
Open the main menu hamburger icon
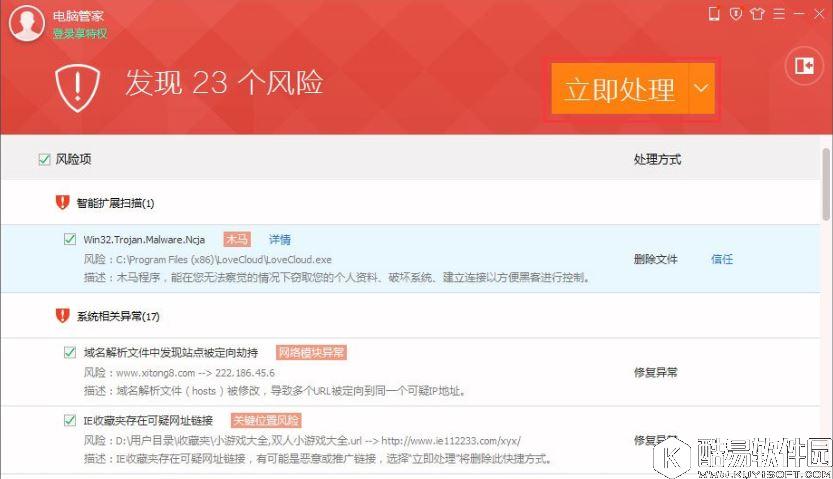(x=779, y=14)
